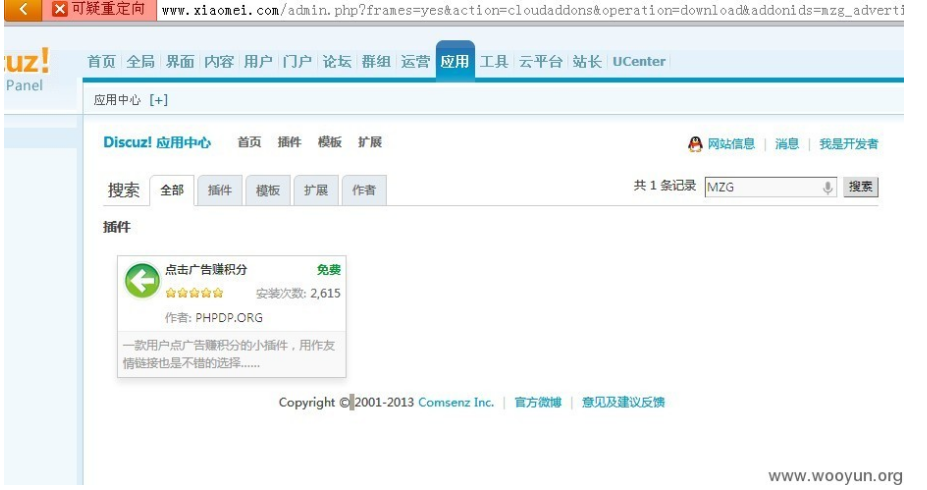Open the 站长 admin menu
Image resolution: width=927 pixels, height=490 pixels.
[587, 61]
